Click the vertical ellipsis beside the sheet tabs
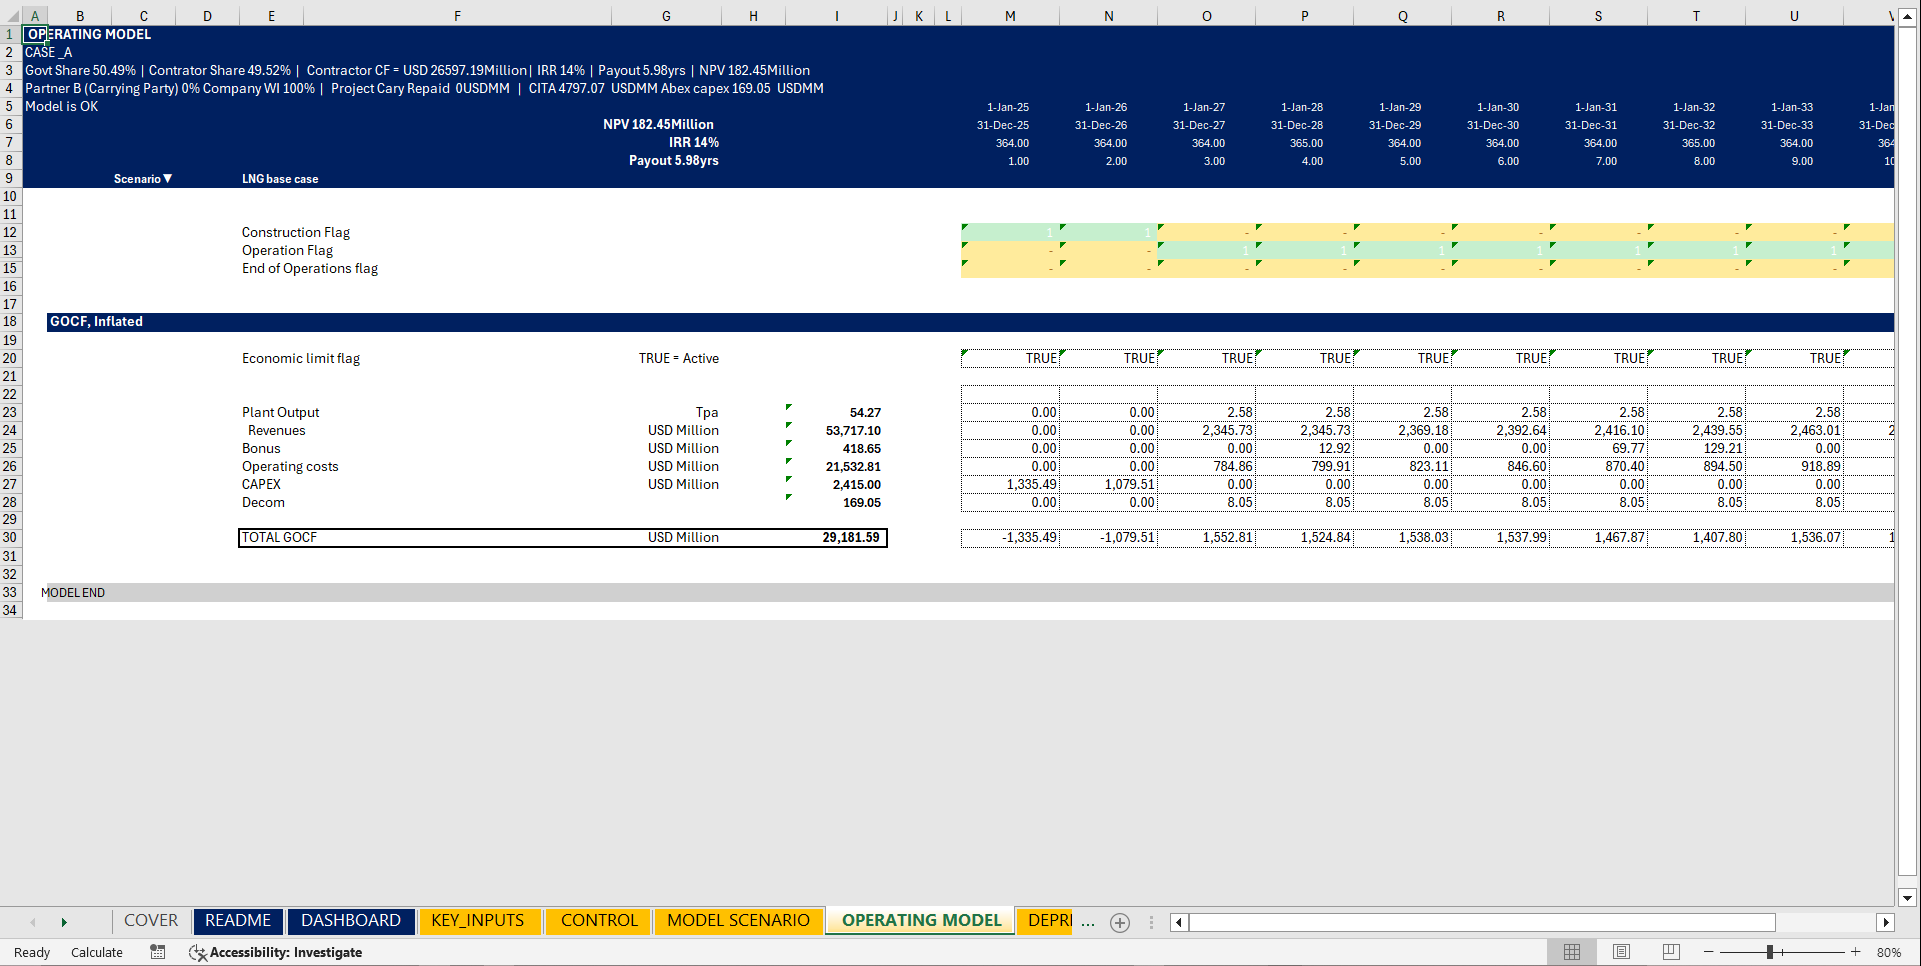 point(1151,922)
